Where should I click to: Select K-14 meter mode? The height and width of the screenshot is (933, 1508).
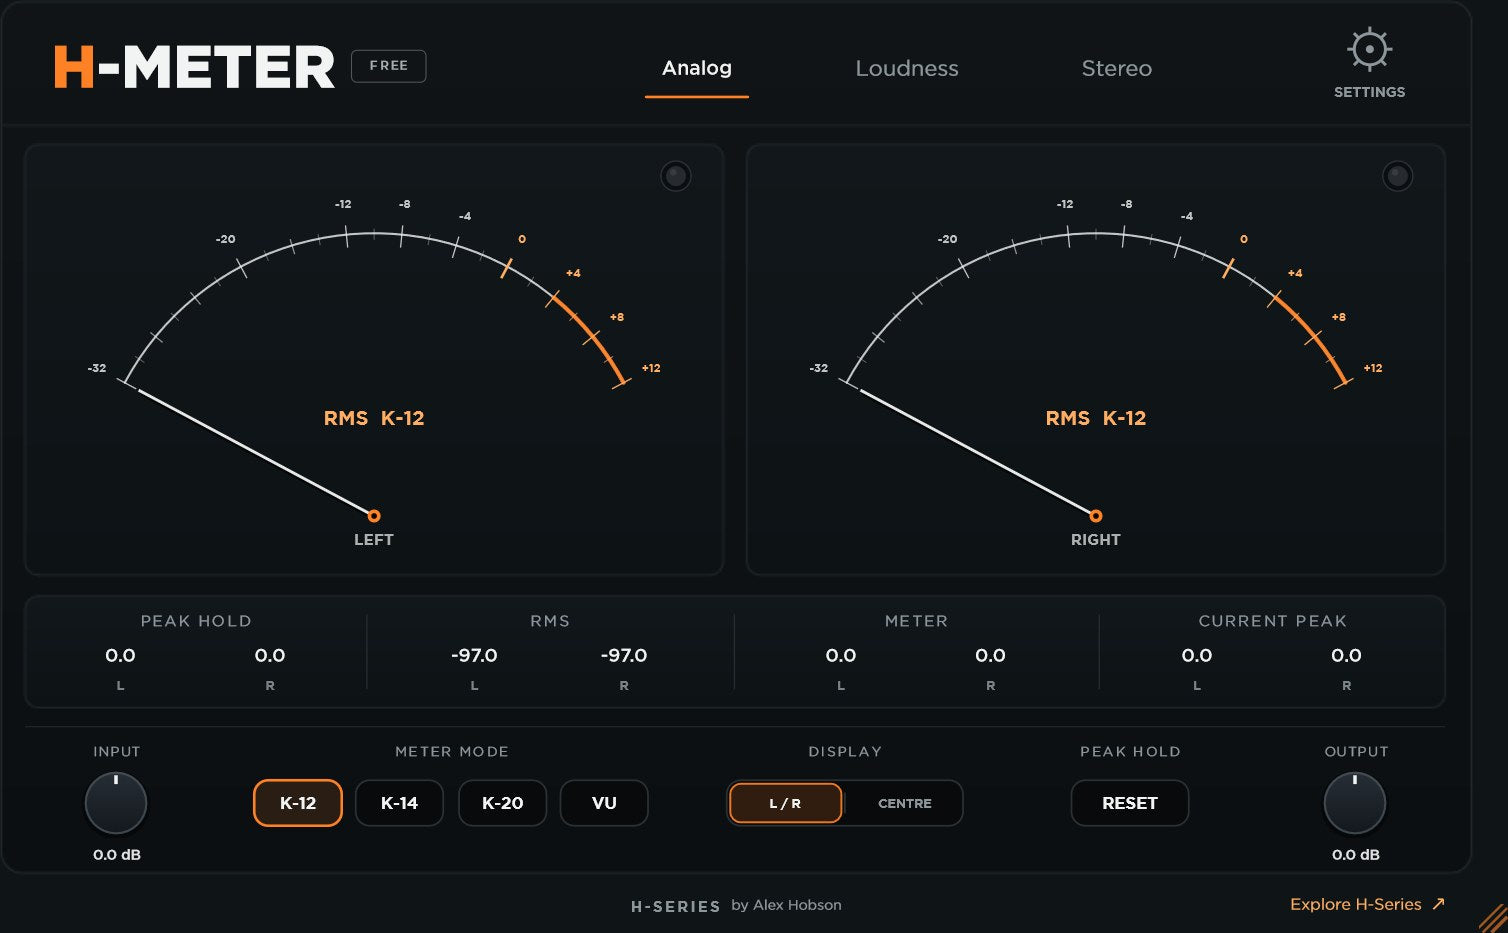tap(400, 803)
